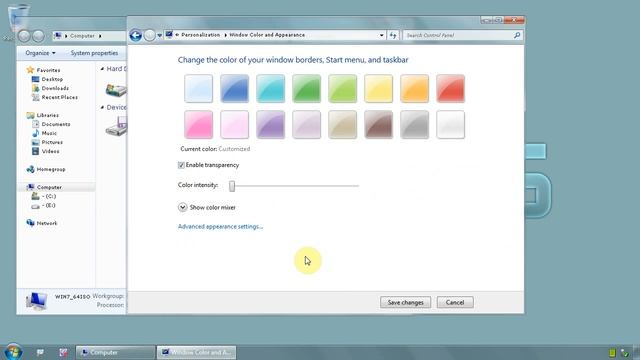Viewport: 640px width, 360px height.
Task: Click the first pinned taskbar icon
Action: pos(40,352)
